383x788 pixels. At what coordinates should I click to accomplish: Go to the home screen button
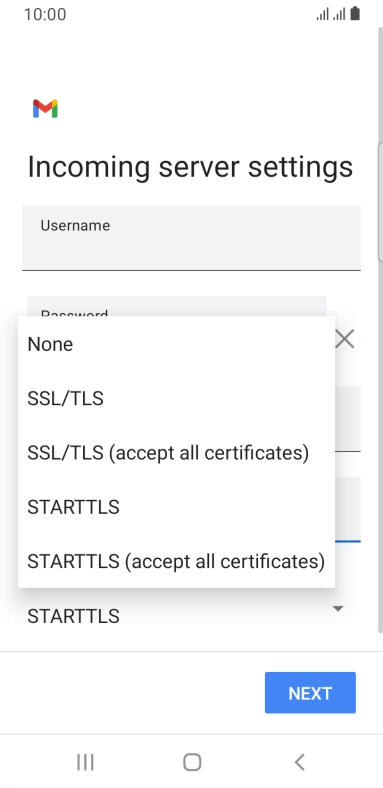click(x=192, y=762)
